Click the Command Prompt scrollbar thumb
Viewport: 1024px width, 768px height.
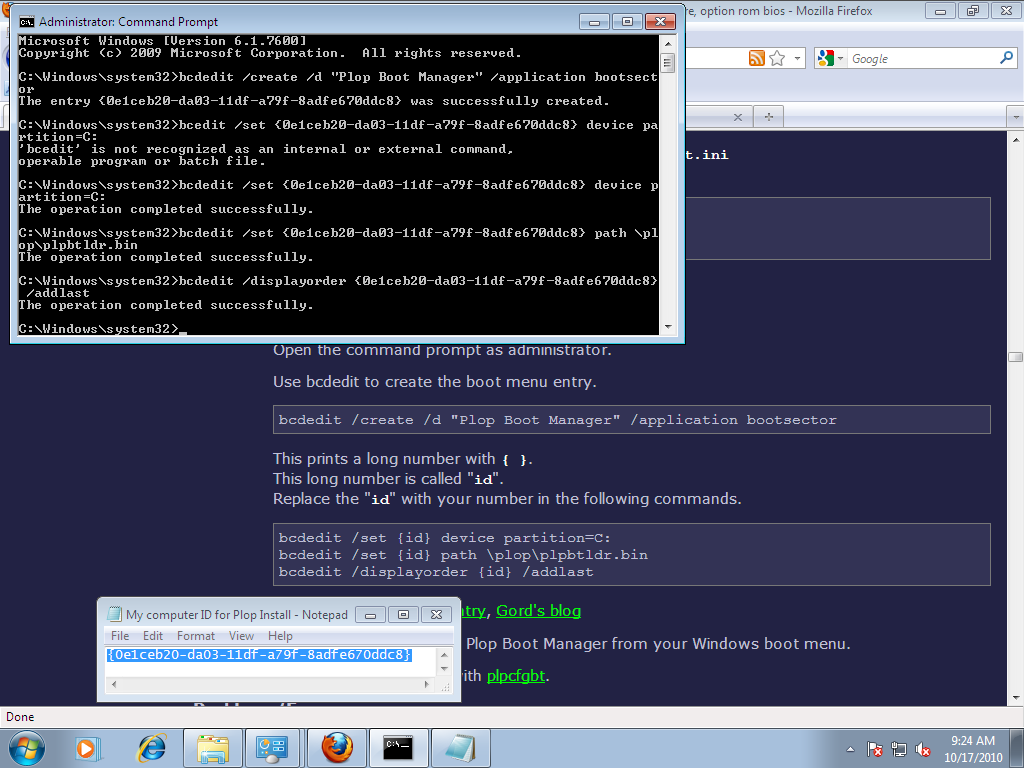tap(667, 63)
